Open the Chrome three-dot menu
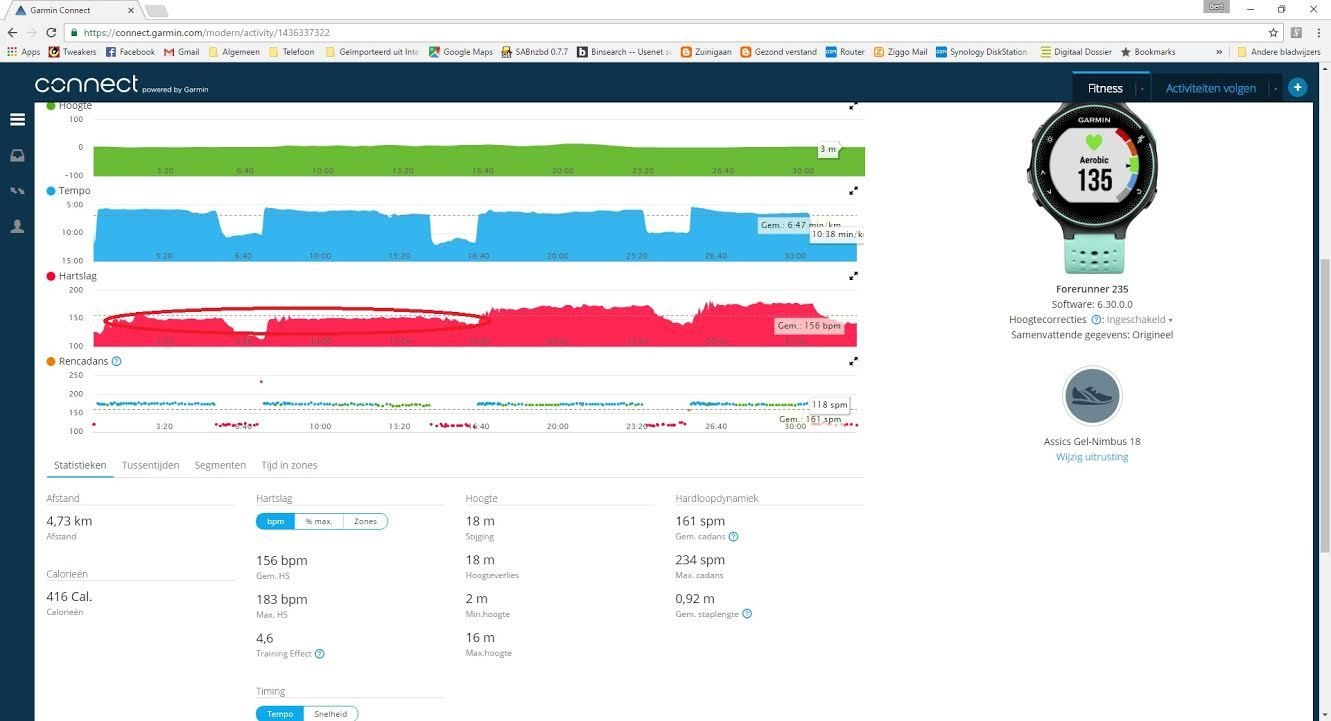 click(1318, 32)
